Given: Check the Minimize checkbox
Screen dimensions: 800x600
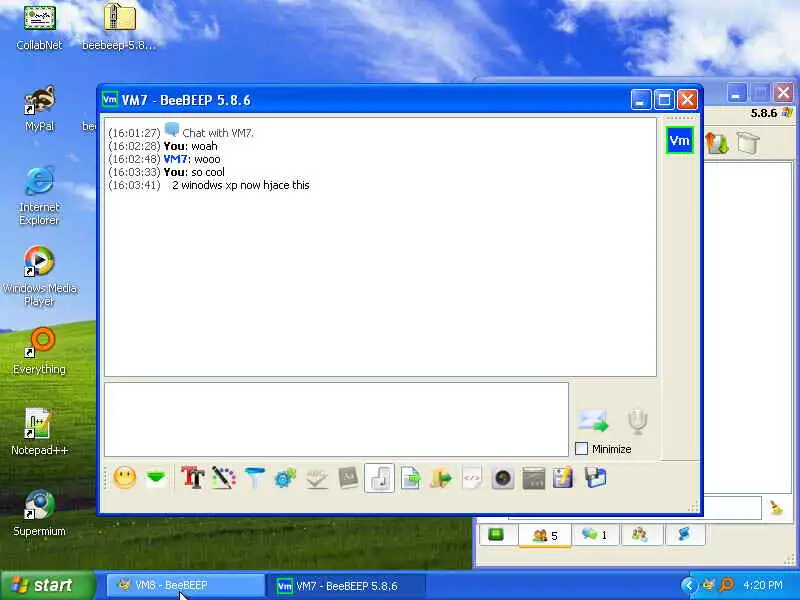Looking at the screenshot, I should (581, 449).
